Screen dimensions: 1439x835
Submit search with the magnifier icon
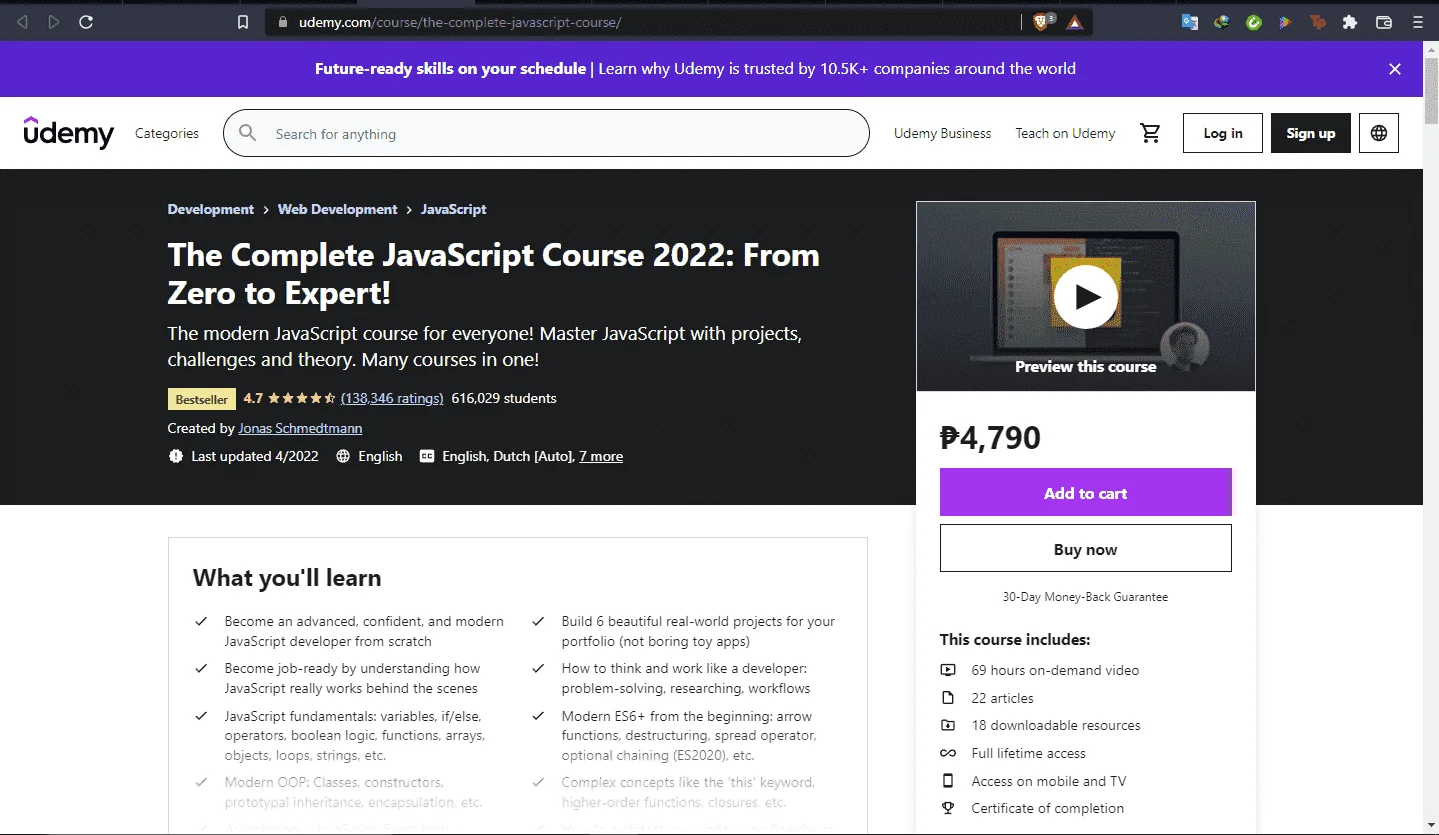coord(248,133)
